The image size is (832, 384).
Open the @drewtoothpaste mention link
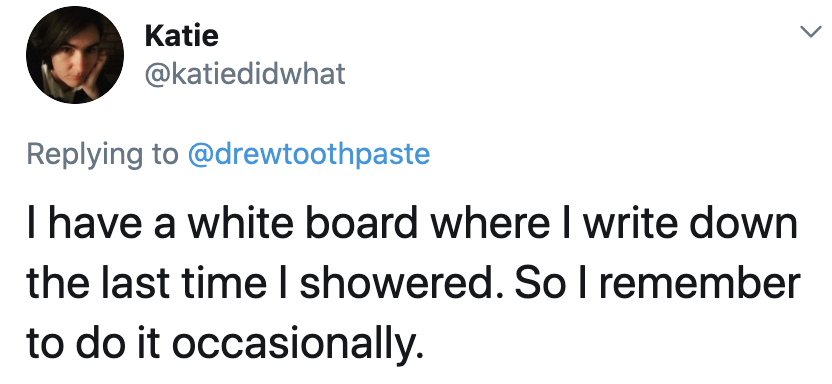(x=309, y=154)
